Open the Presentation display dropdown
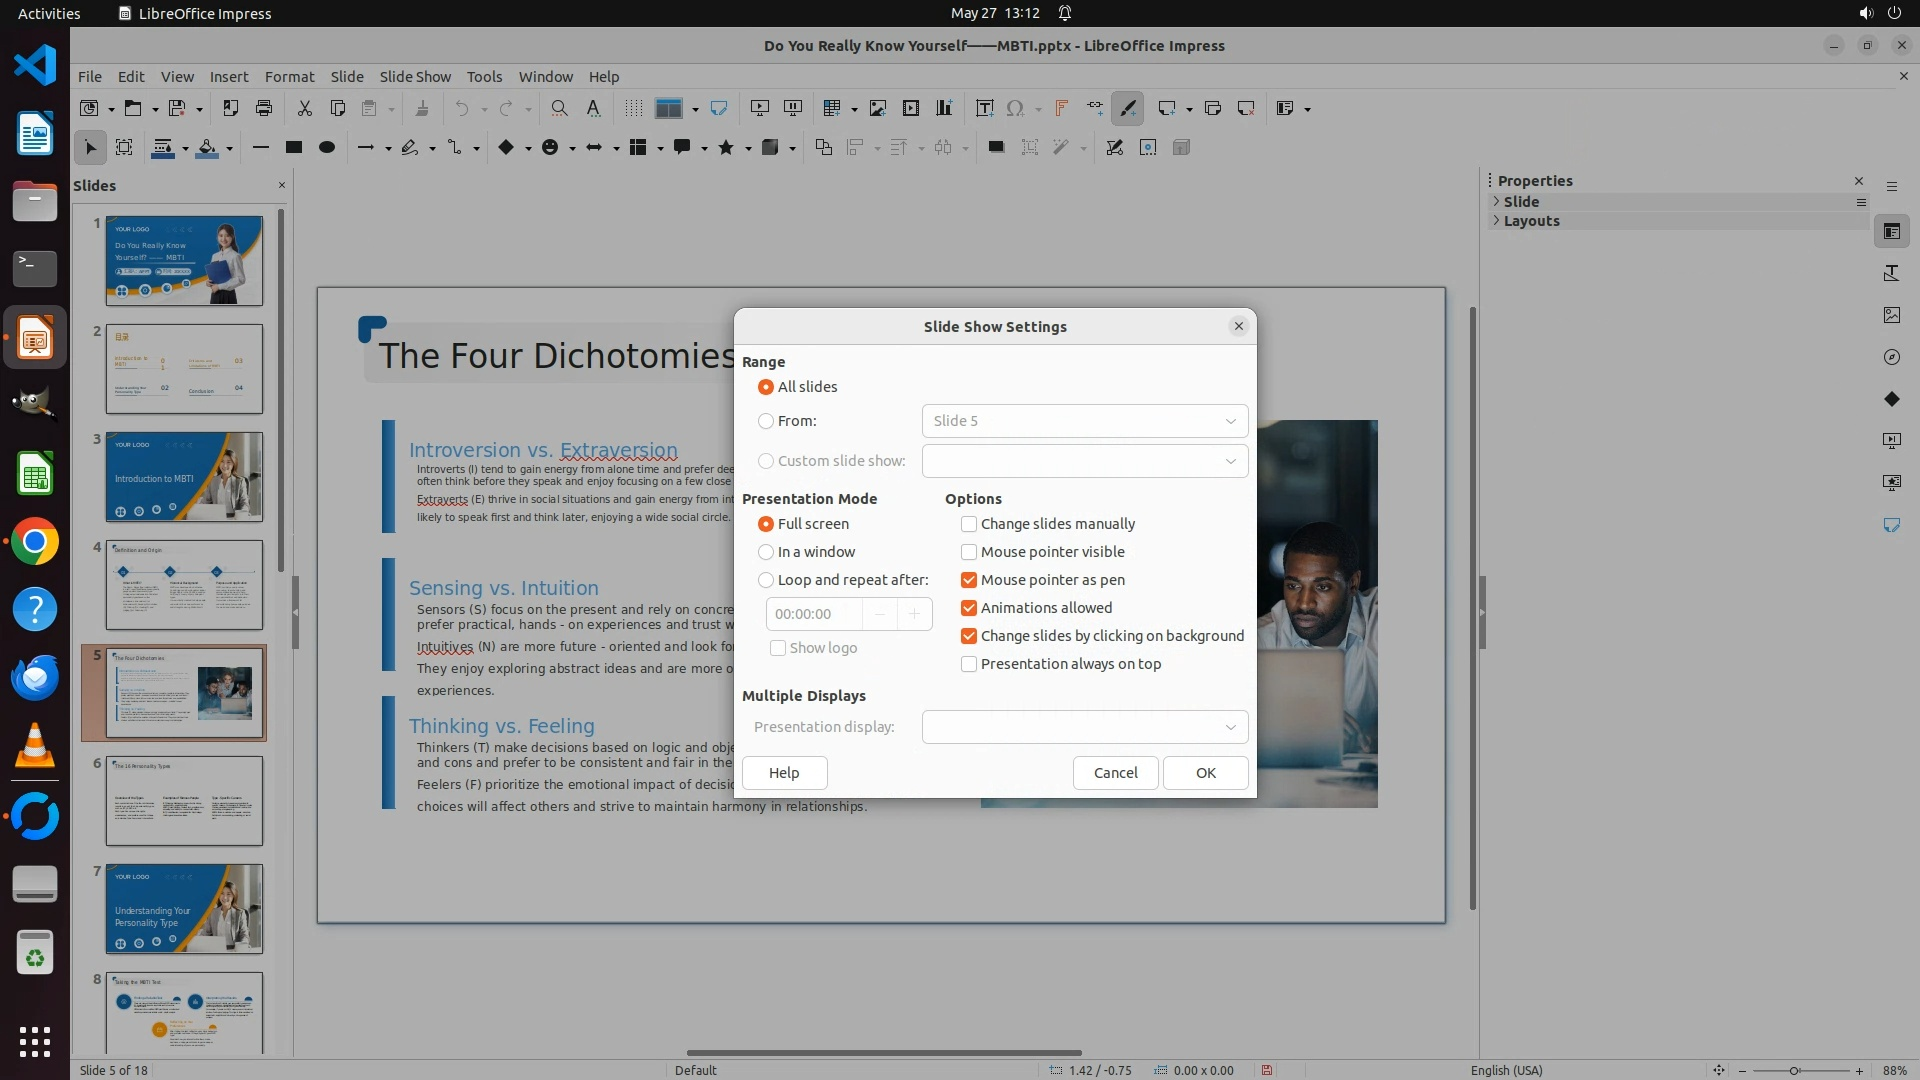 point(1085,727)
